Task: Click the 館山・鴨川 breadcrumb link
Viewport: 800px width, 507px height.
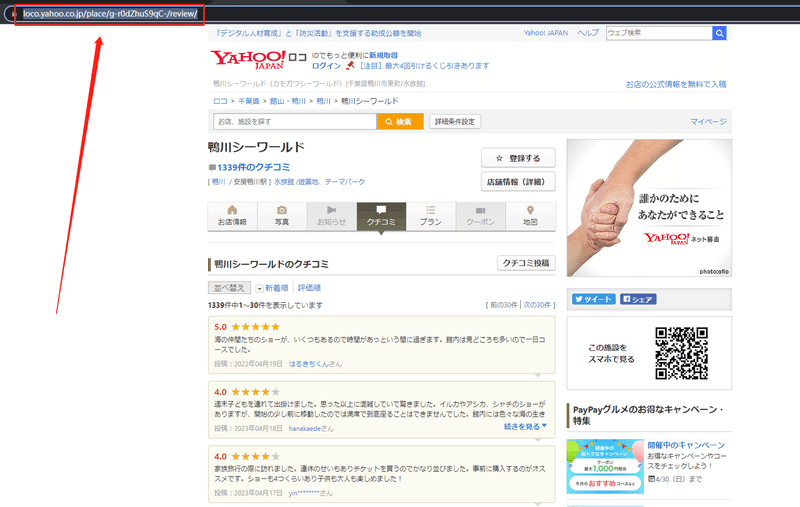Action: click(x=288, y=101)
